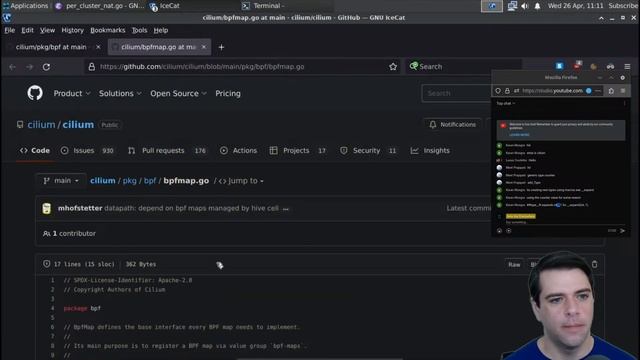640x360 pixels.
Task: Open a new browser tab with plus
Action: point(221,47)
